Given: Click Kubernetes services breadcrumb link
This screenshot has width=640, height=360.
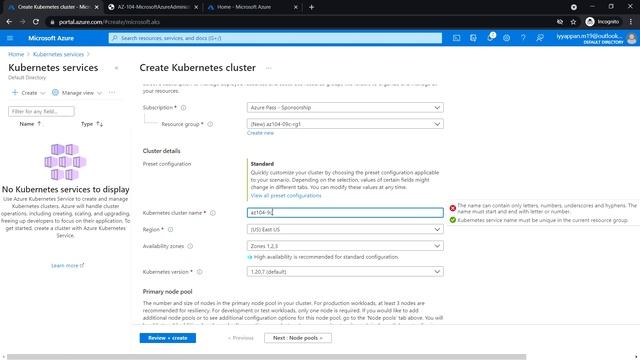Looking at the screenshot, I should coord(58,54).
